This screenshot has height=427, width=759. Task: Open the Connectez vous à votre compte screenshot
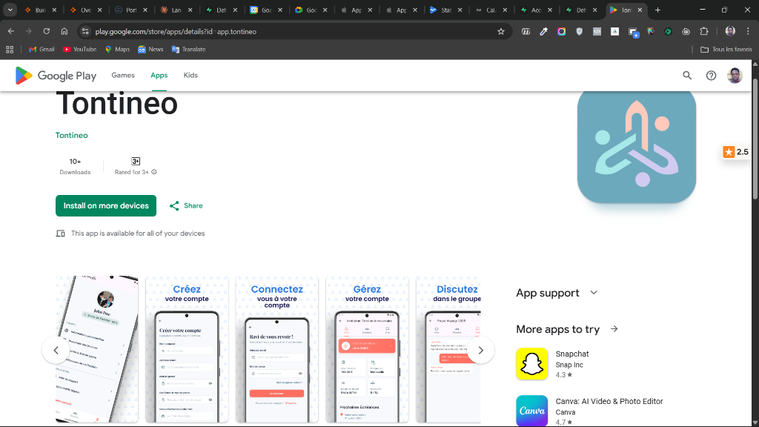(277, 350)
